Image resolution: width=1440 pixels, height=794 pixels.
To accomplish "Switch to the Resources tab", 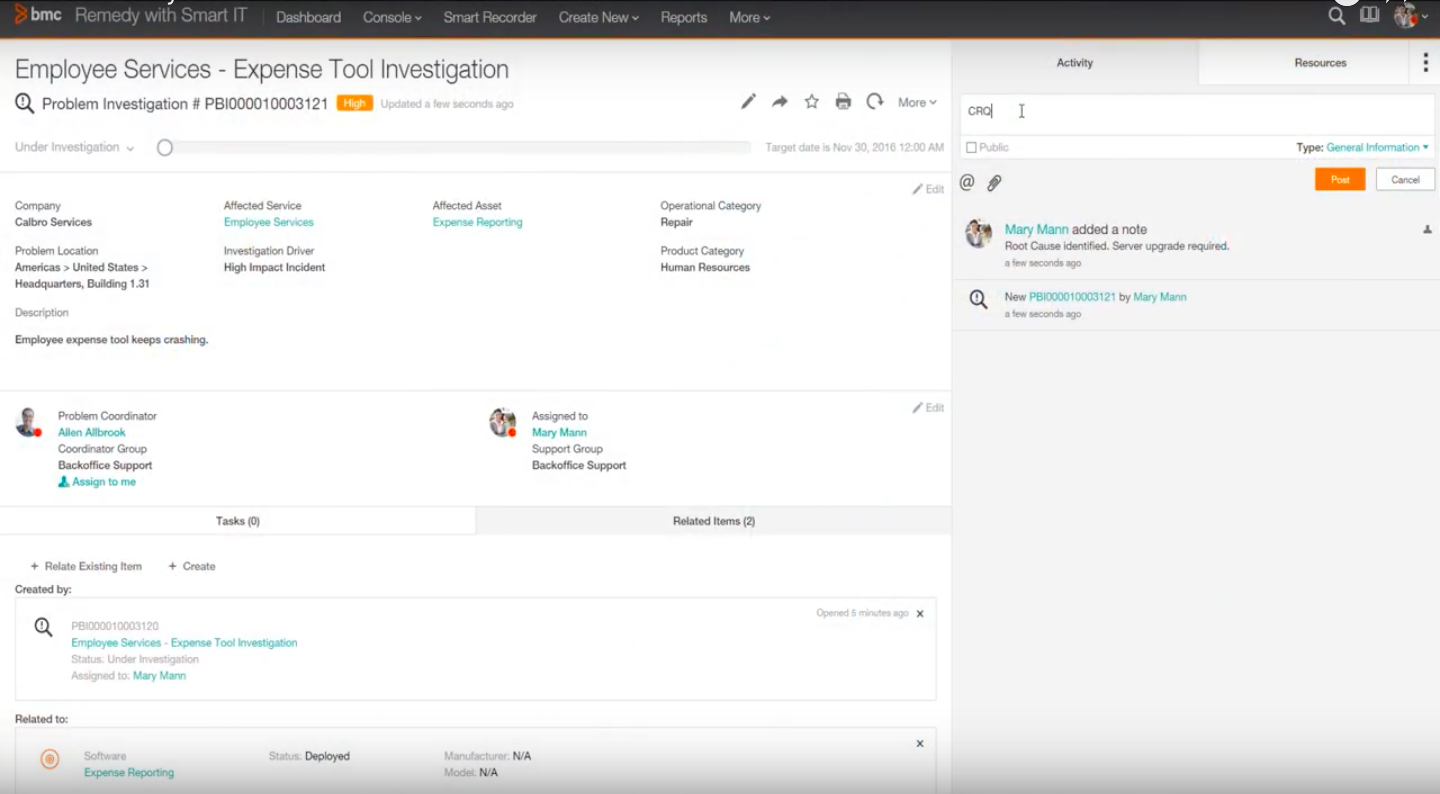I will [x=1319, y=62].
